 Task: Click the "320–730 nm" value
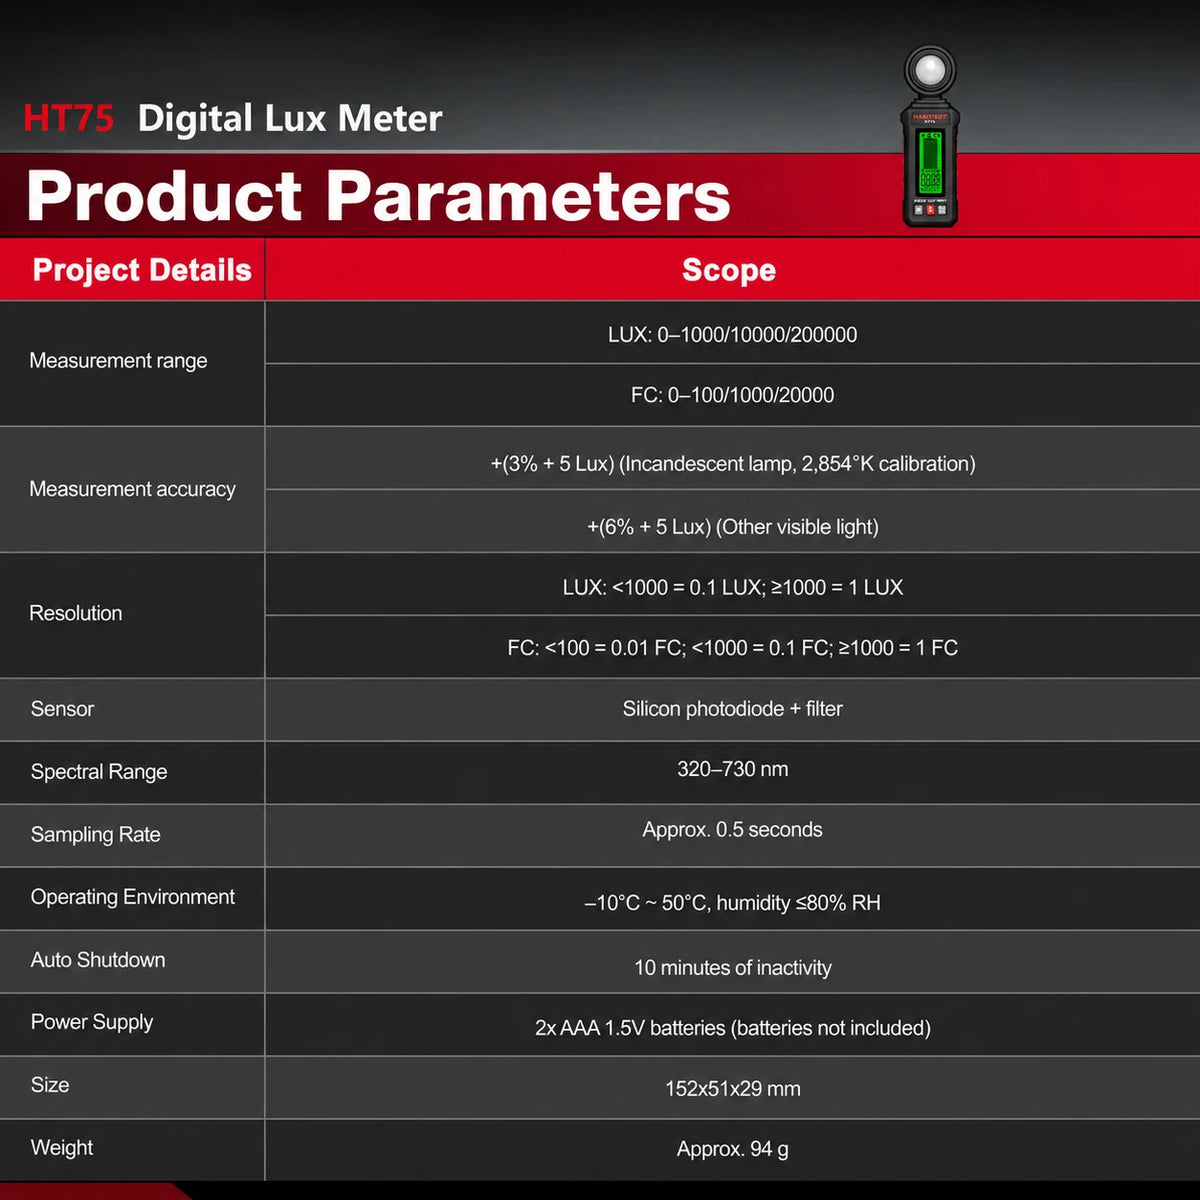coord(733,769)
